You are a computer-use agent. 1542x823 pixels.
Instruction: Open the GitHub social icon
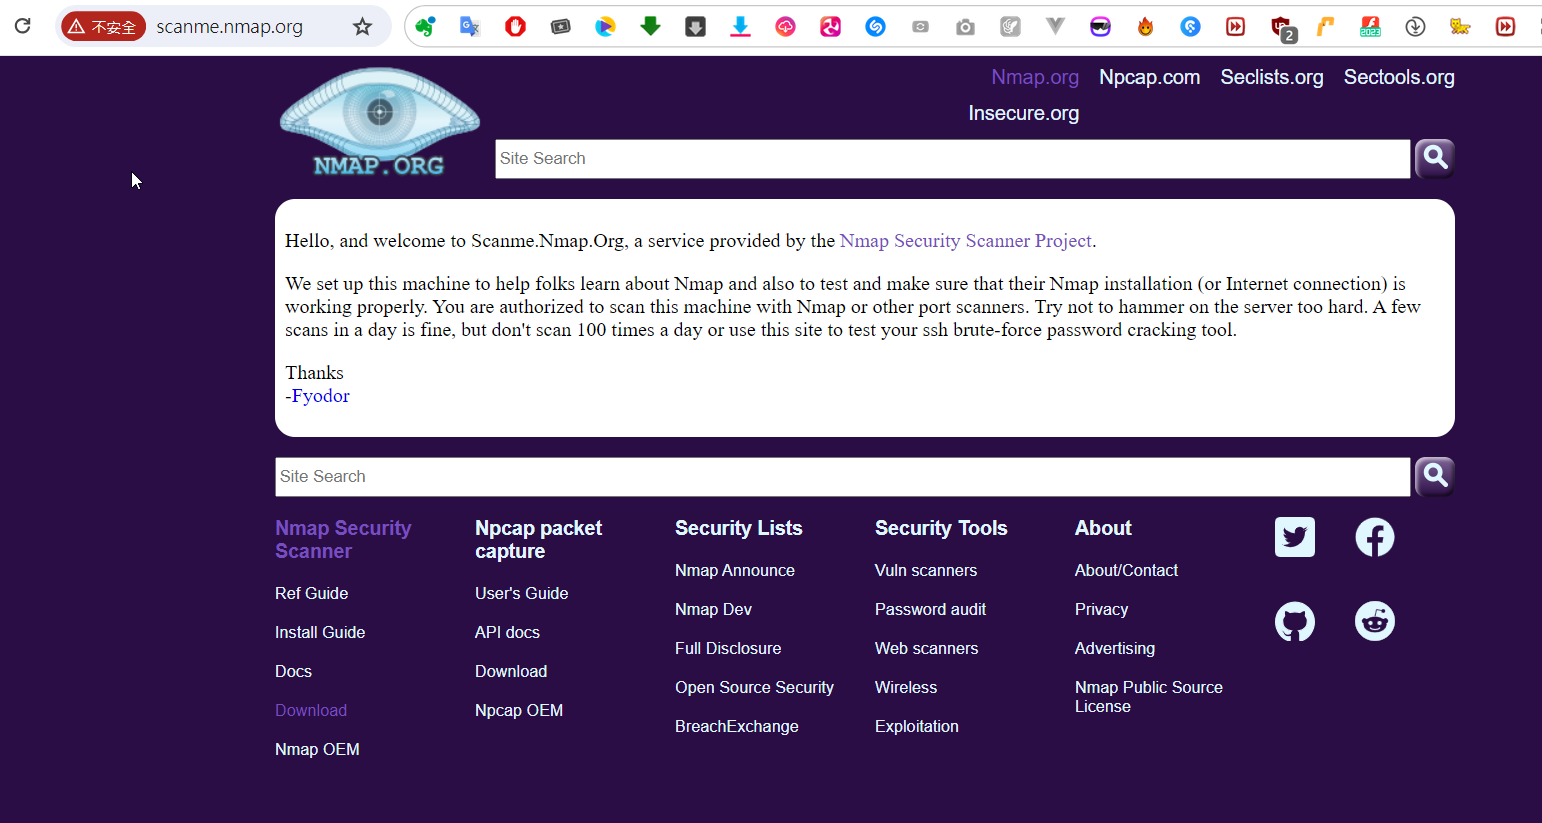pos(1295,622)
